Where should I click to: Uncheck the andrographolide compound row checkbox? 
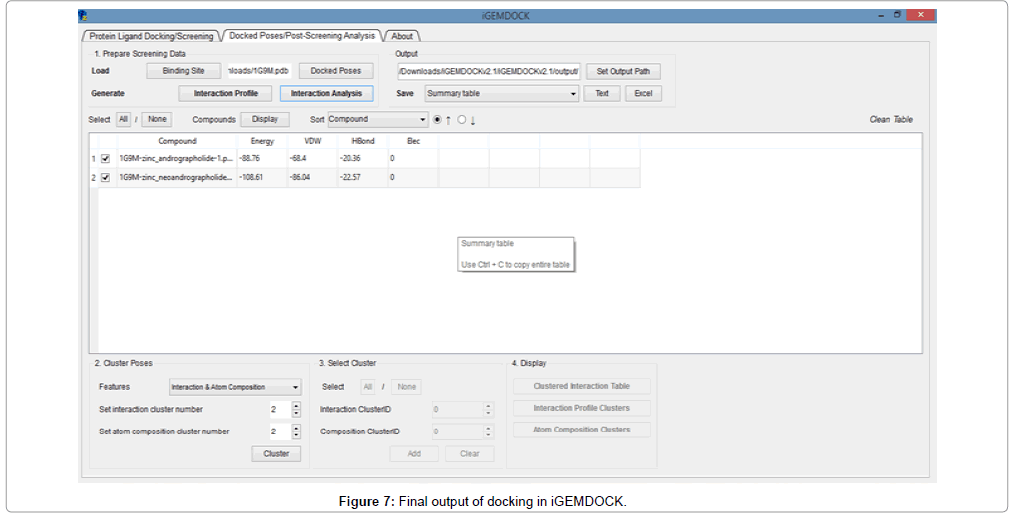pos(105,158)
